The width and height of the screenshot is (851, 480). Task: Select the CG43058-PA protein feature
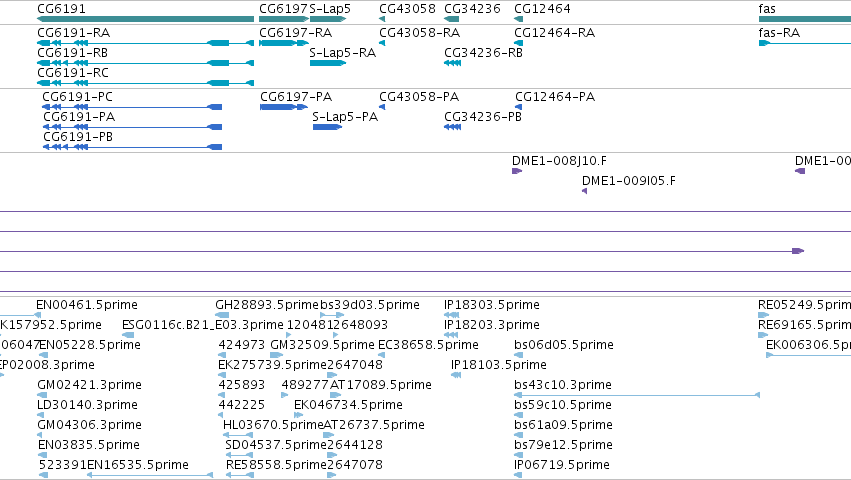click(x=382, y=107)
